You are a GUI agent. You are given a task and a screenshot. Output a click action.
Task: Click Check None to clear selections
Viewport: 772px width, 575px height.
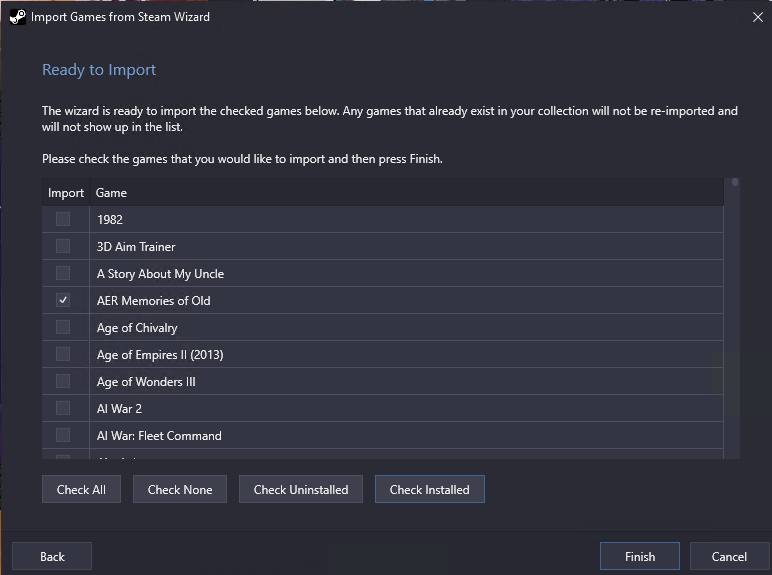click(180, 489)
